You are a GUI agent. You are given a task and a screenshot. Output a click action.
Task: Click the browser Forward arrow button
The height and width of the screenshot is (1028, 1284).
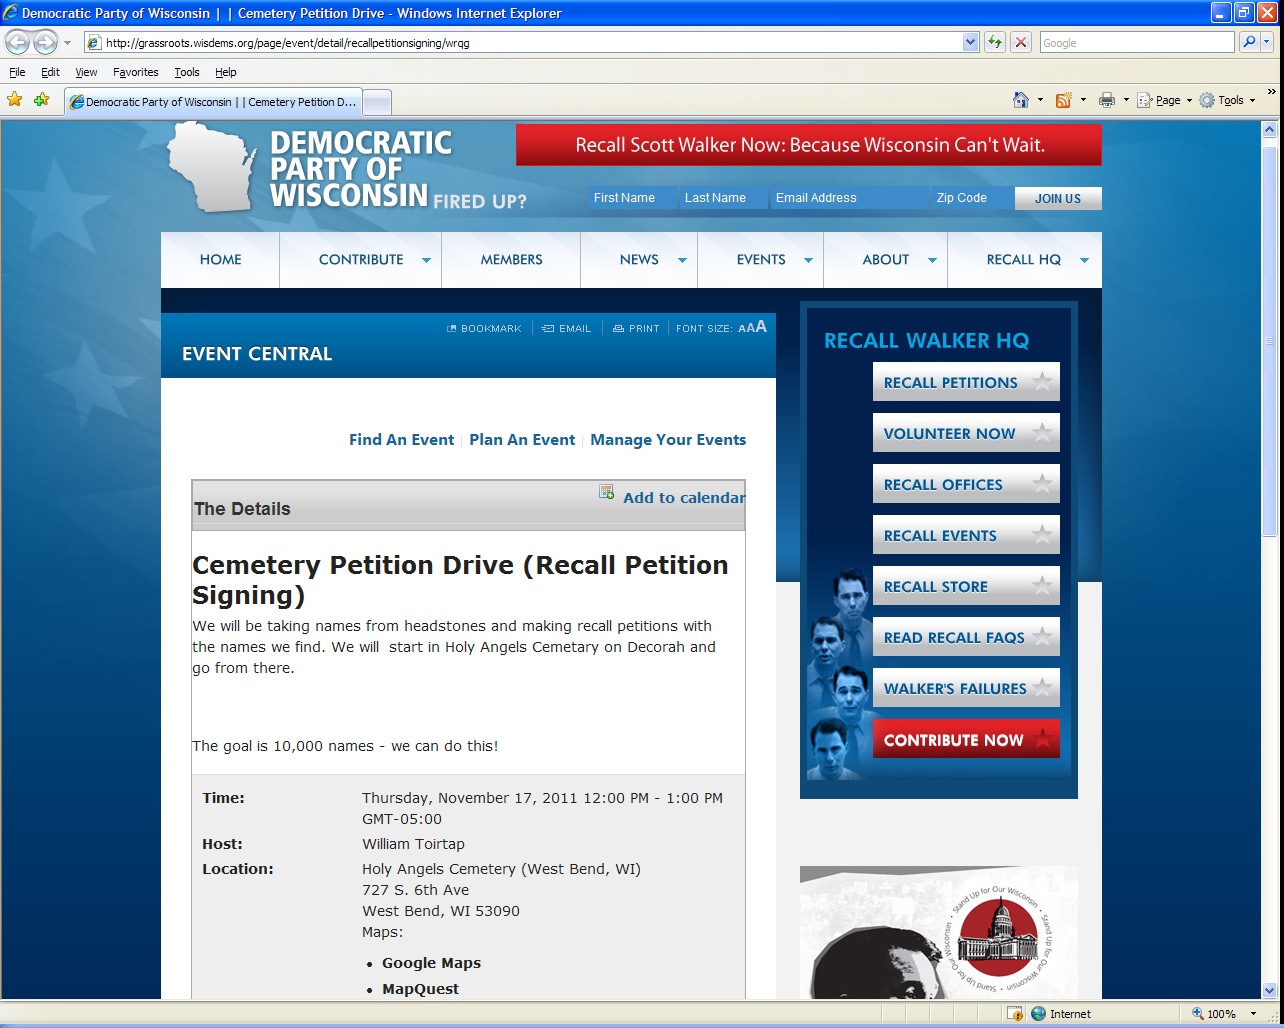pos(45,43)
